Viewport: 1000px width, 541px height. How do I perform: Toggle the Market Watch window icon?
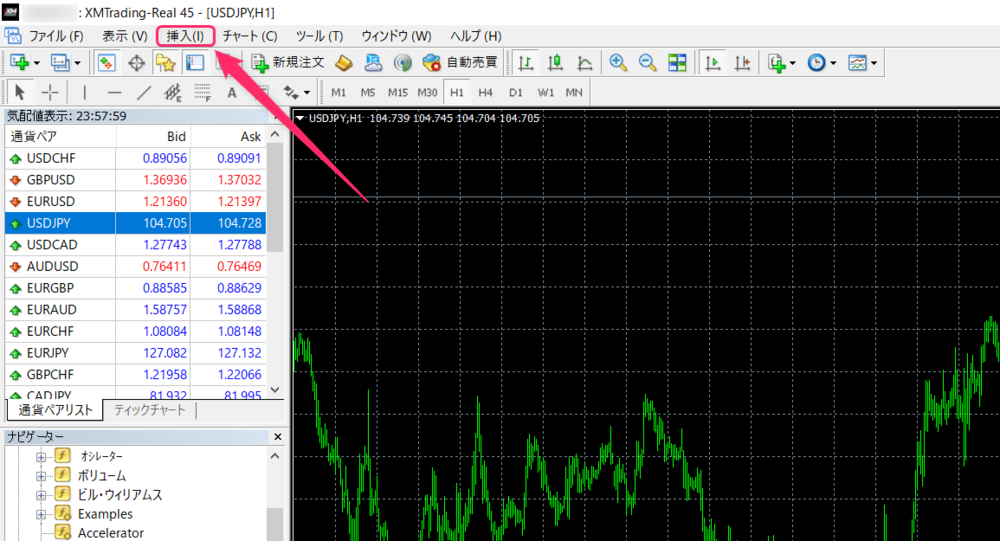pyautogui.click(x=106, y=63)
